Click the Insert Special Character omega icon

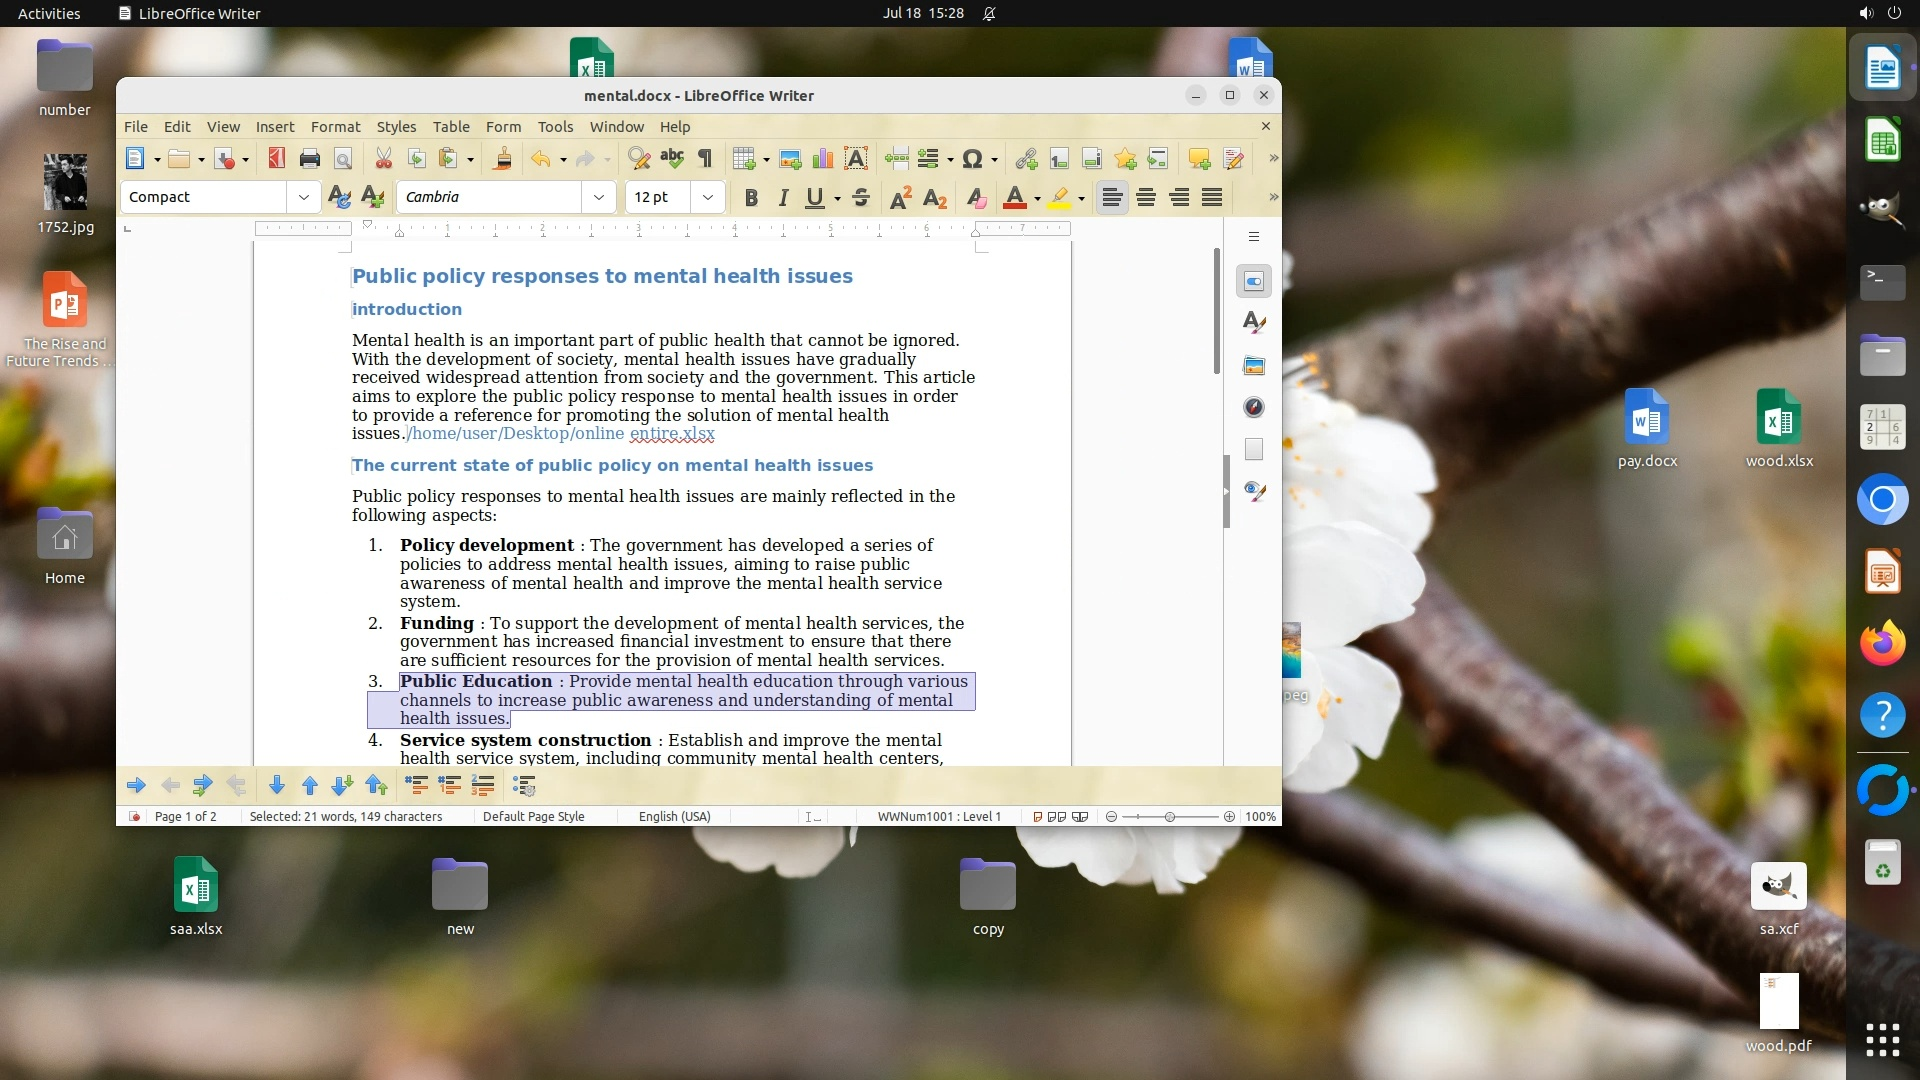pos(972,159)
